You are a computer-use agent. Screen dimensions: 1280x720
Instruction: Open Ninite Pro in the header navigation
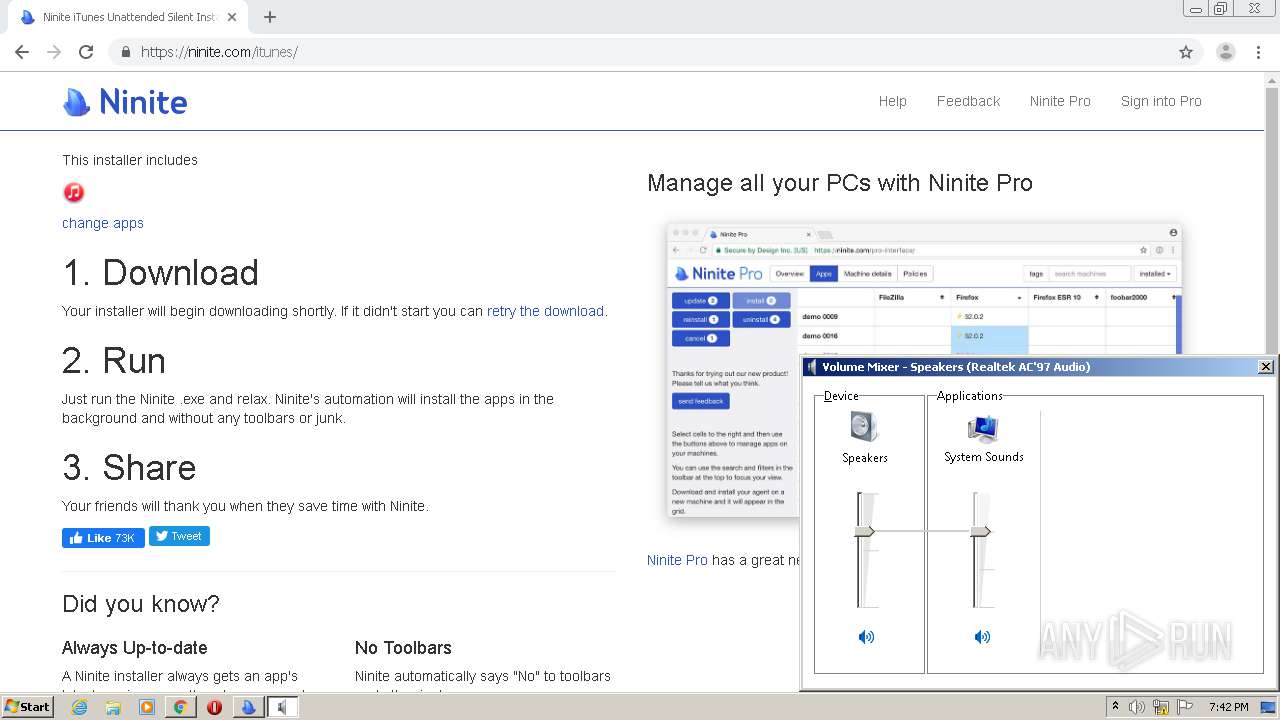pyautogui.click(x=1060, y=101)
